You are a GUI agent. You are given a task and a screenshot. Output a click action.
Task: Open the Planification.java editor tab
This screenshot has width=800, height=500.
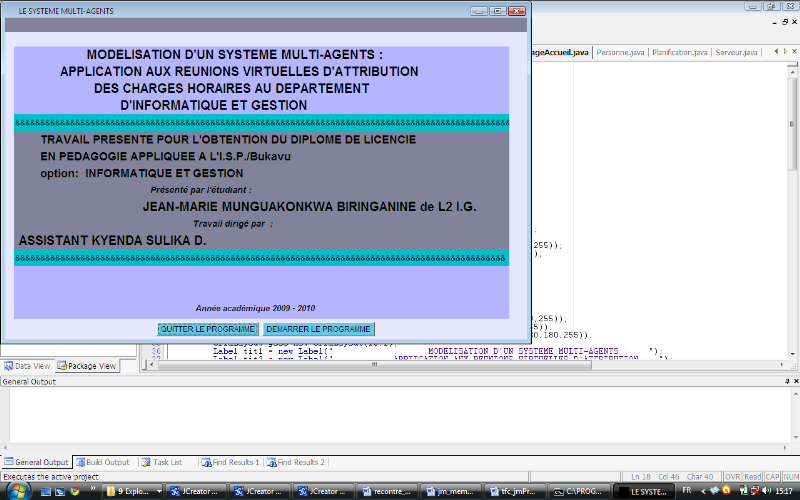[x=680, y=53]
